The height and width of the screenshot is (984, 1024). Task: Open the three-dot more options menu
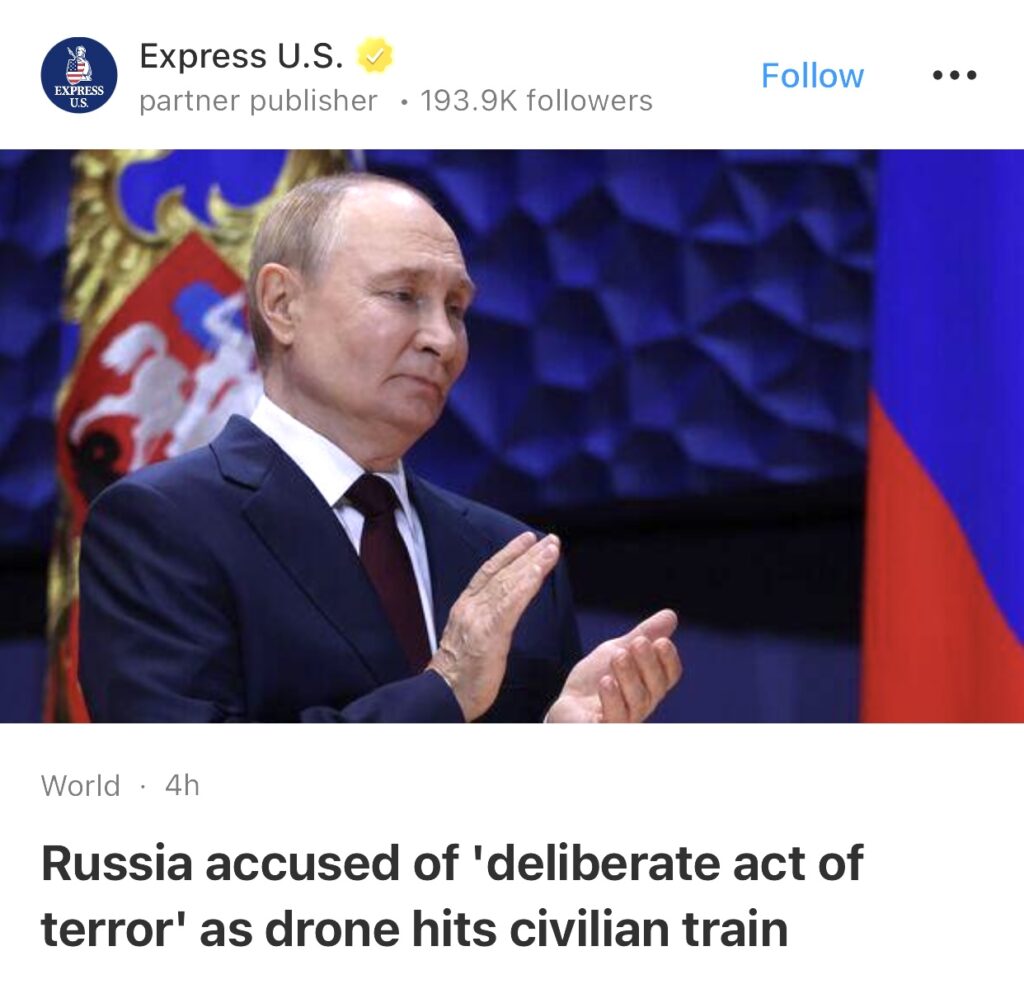coord(954,76)
